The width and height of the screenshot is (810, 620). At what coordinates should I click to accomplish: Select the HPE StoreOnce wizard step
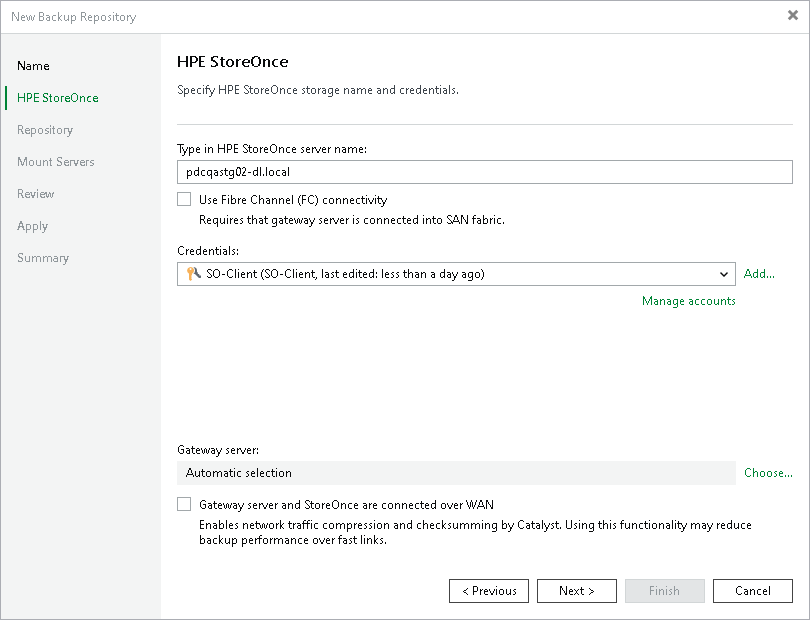[58, 98]
